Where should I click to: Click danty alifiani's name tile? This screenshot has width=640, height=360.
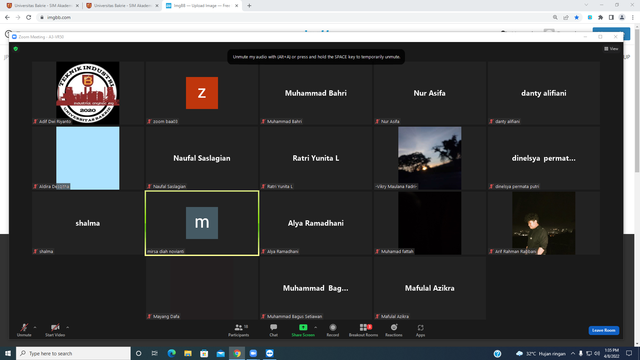[x=543, y=93]
